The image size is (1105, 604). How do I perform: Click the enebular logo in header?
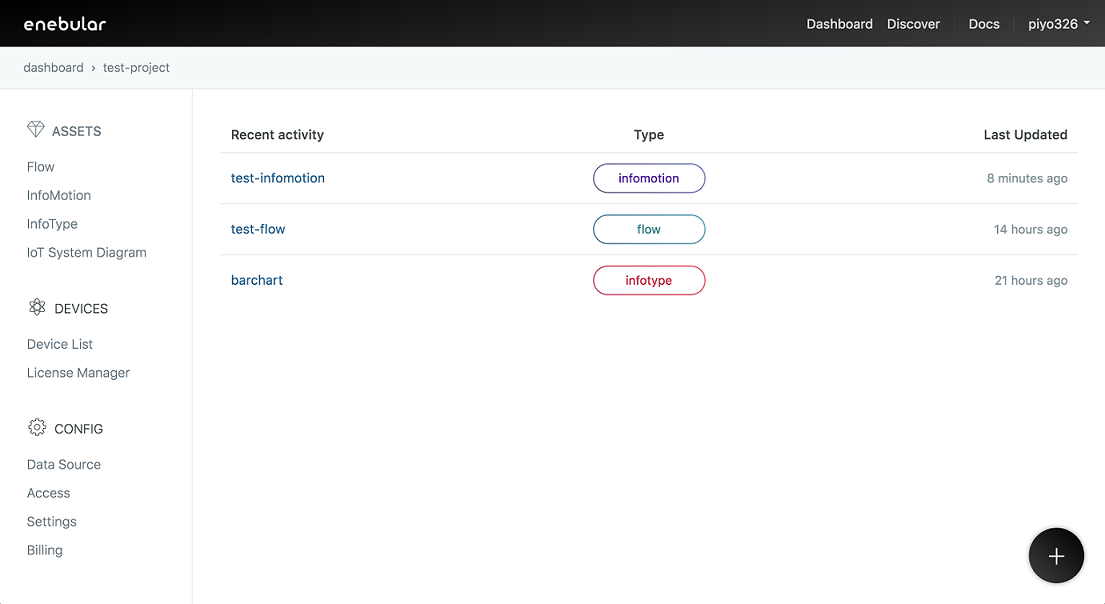coord(65,24)
